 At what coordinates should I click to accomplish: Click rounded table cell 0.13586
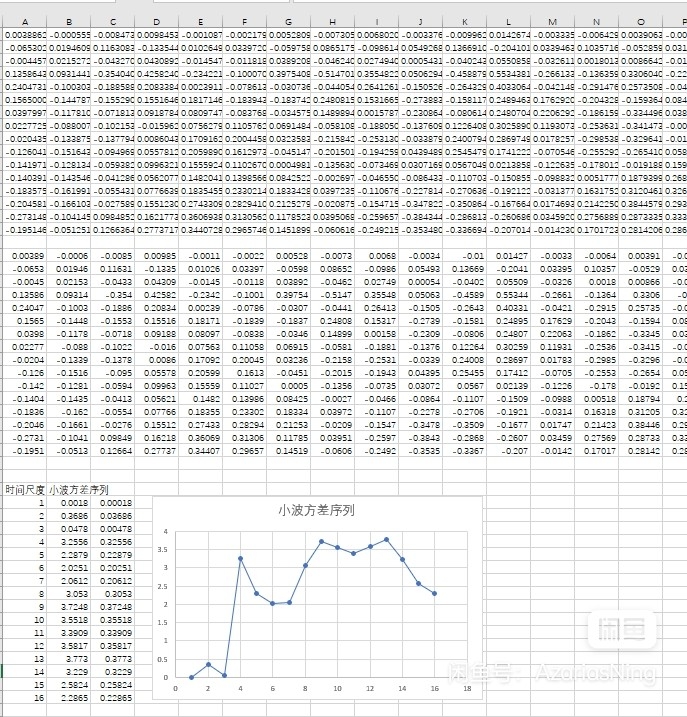[x=25, y=295]
